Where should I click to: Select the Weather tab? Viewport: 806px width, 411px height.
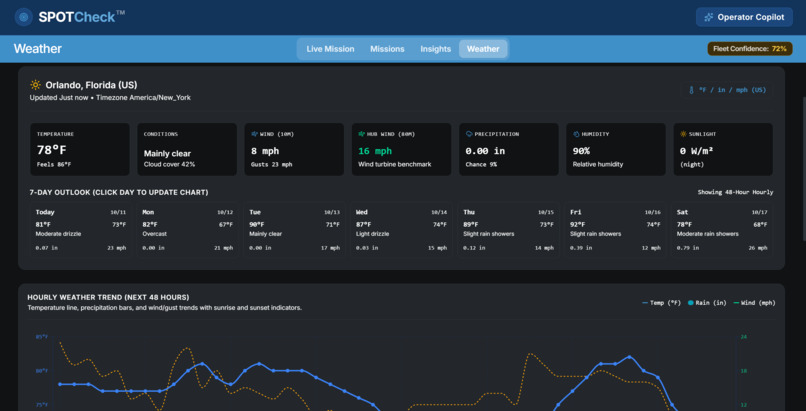[x=483, y=49]
